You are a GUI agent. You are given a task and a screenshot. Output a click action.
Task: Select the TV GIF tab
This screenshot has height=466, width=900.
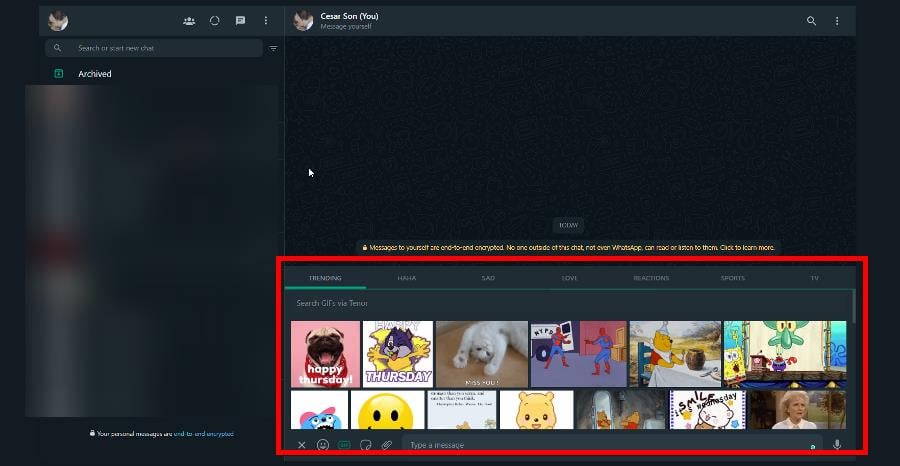click(814, 278)
